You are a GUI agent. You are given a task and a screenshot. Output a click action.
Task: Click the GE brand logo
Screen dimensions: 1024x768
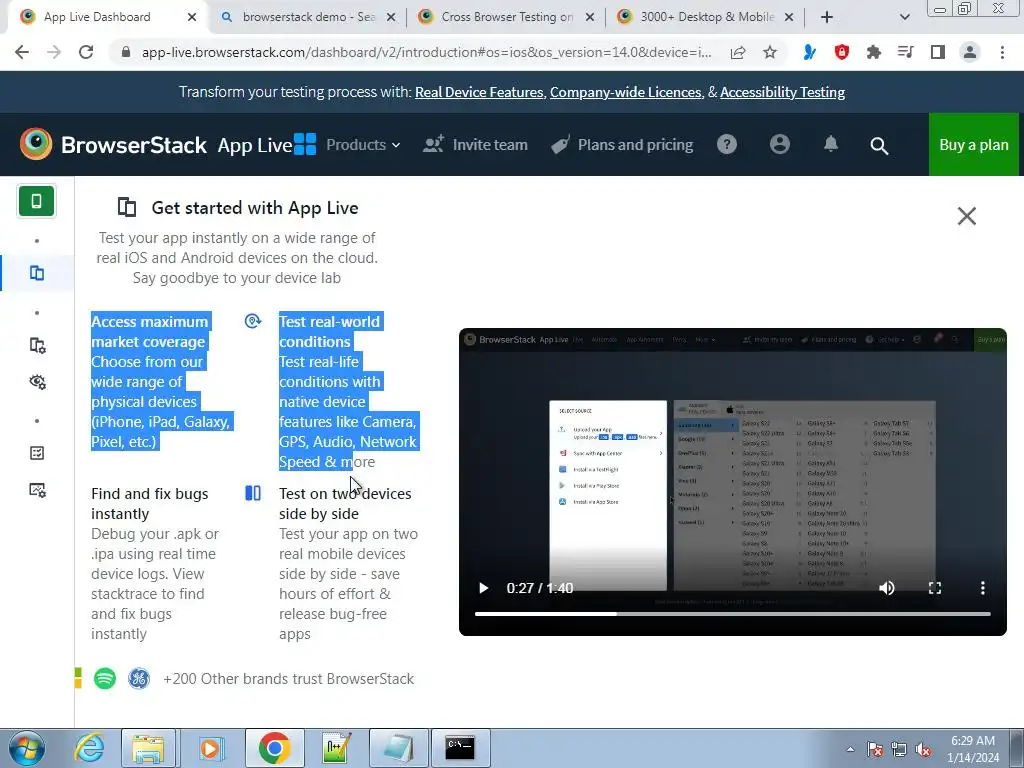point(138,679)
